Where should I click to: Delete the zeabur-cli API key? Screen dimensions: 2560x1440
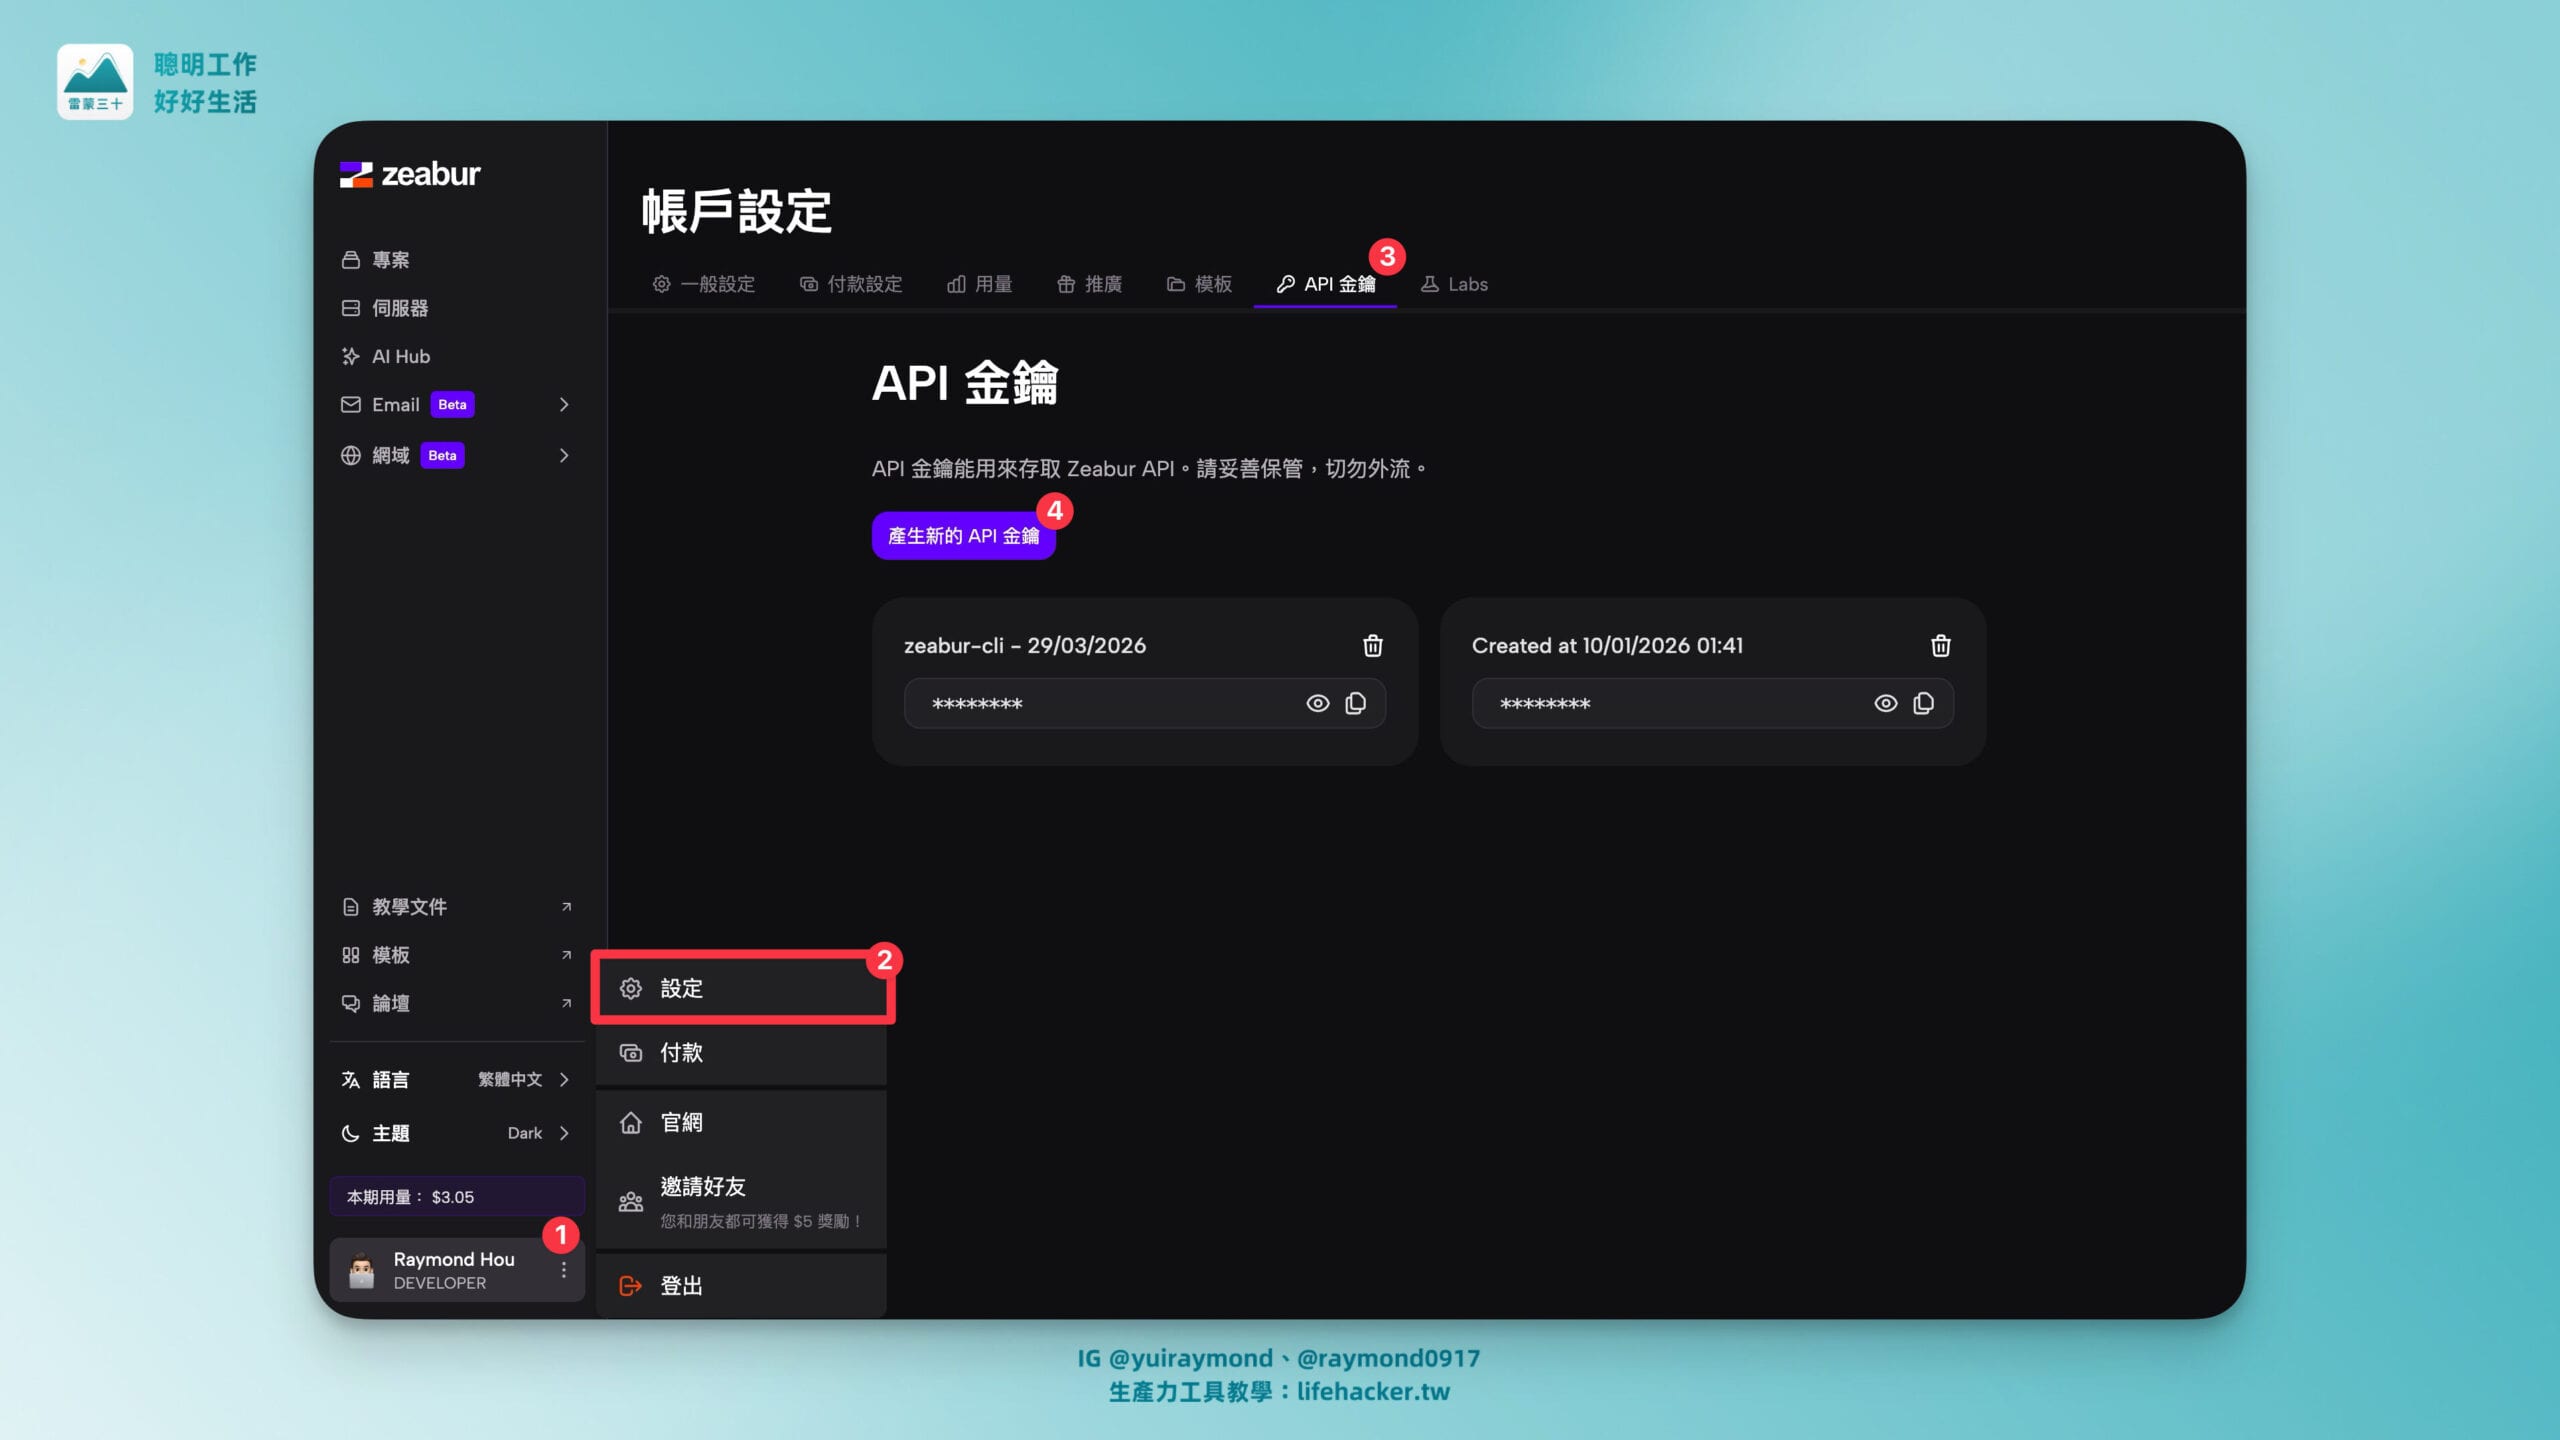pos(1372,646)
